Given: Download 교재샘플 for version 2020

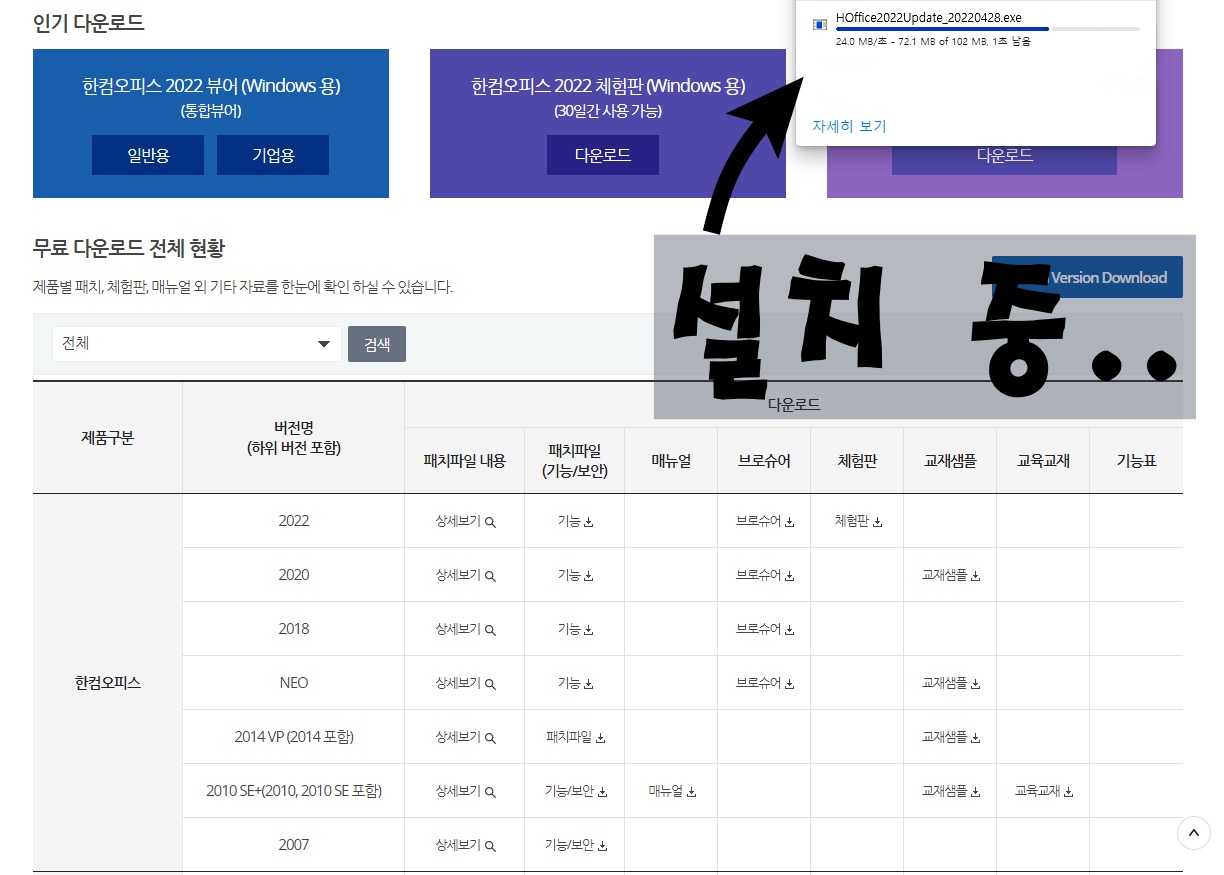Looking at the screenshot, I should [x=951, y=575].
